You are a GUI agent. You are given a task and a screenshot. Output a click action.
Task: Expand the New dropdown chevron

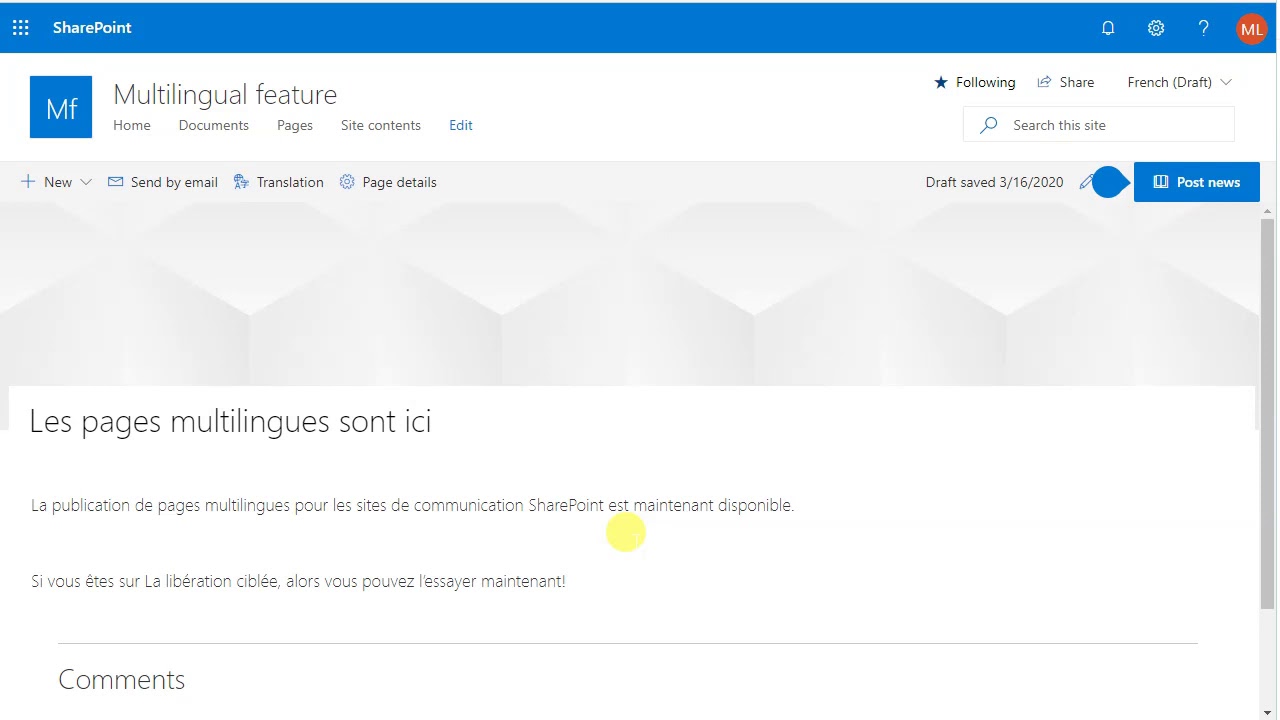(x=86, y=182)
